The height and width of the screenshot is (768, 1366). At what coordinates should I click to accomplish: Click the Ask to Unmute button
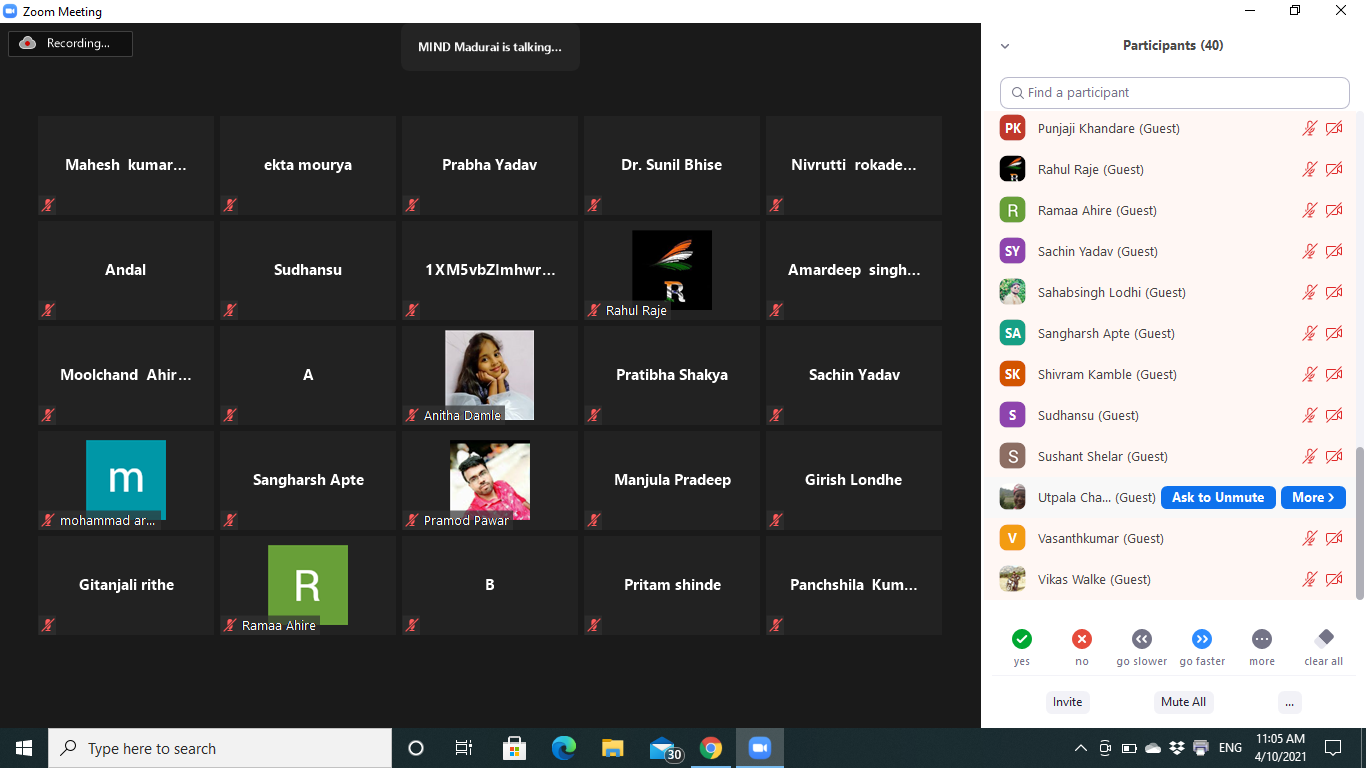pos(1217,497)
